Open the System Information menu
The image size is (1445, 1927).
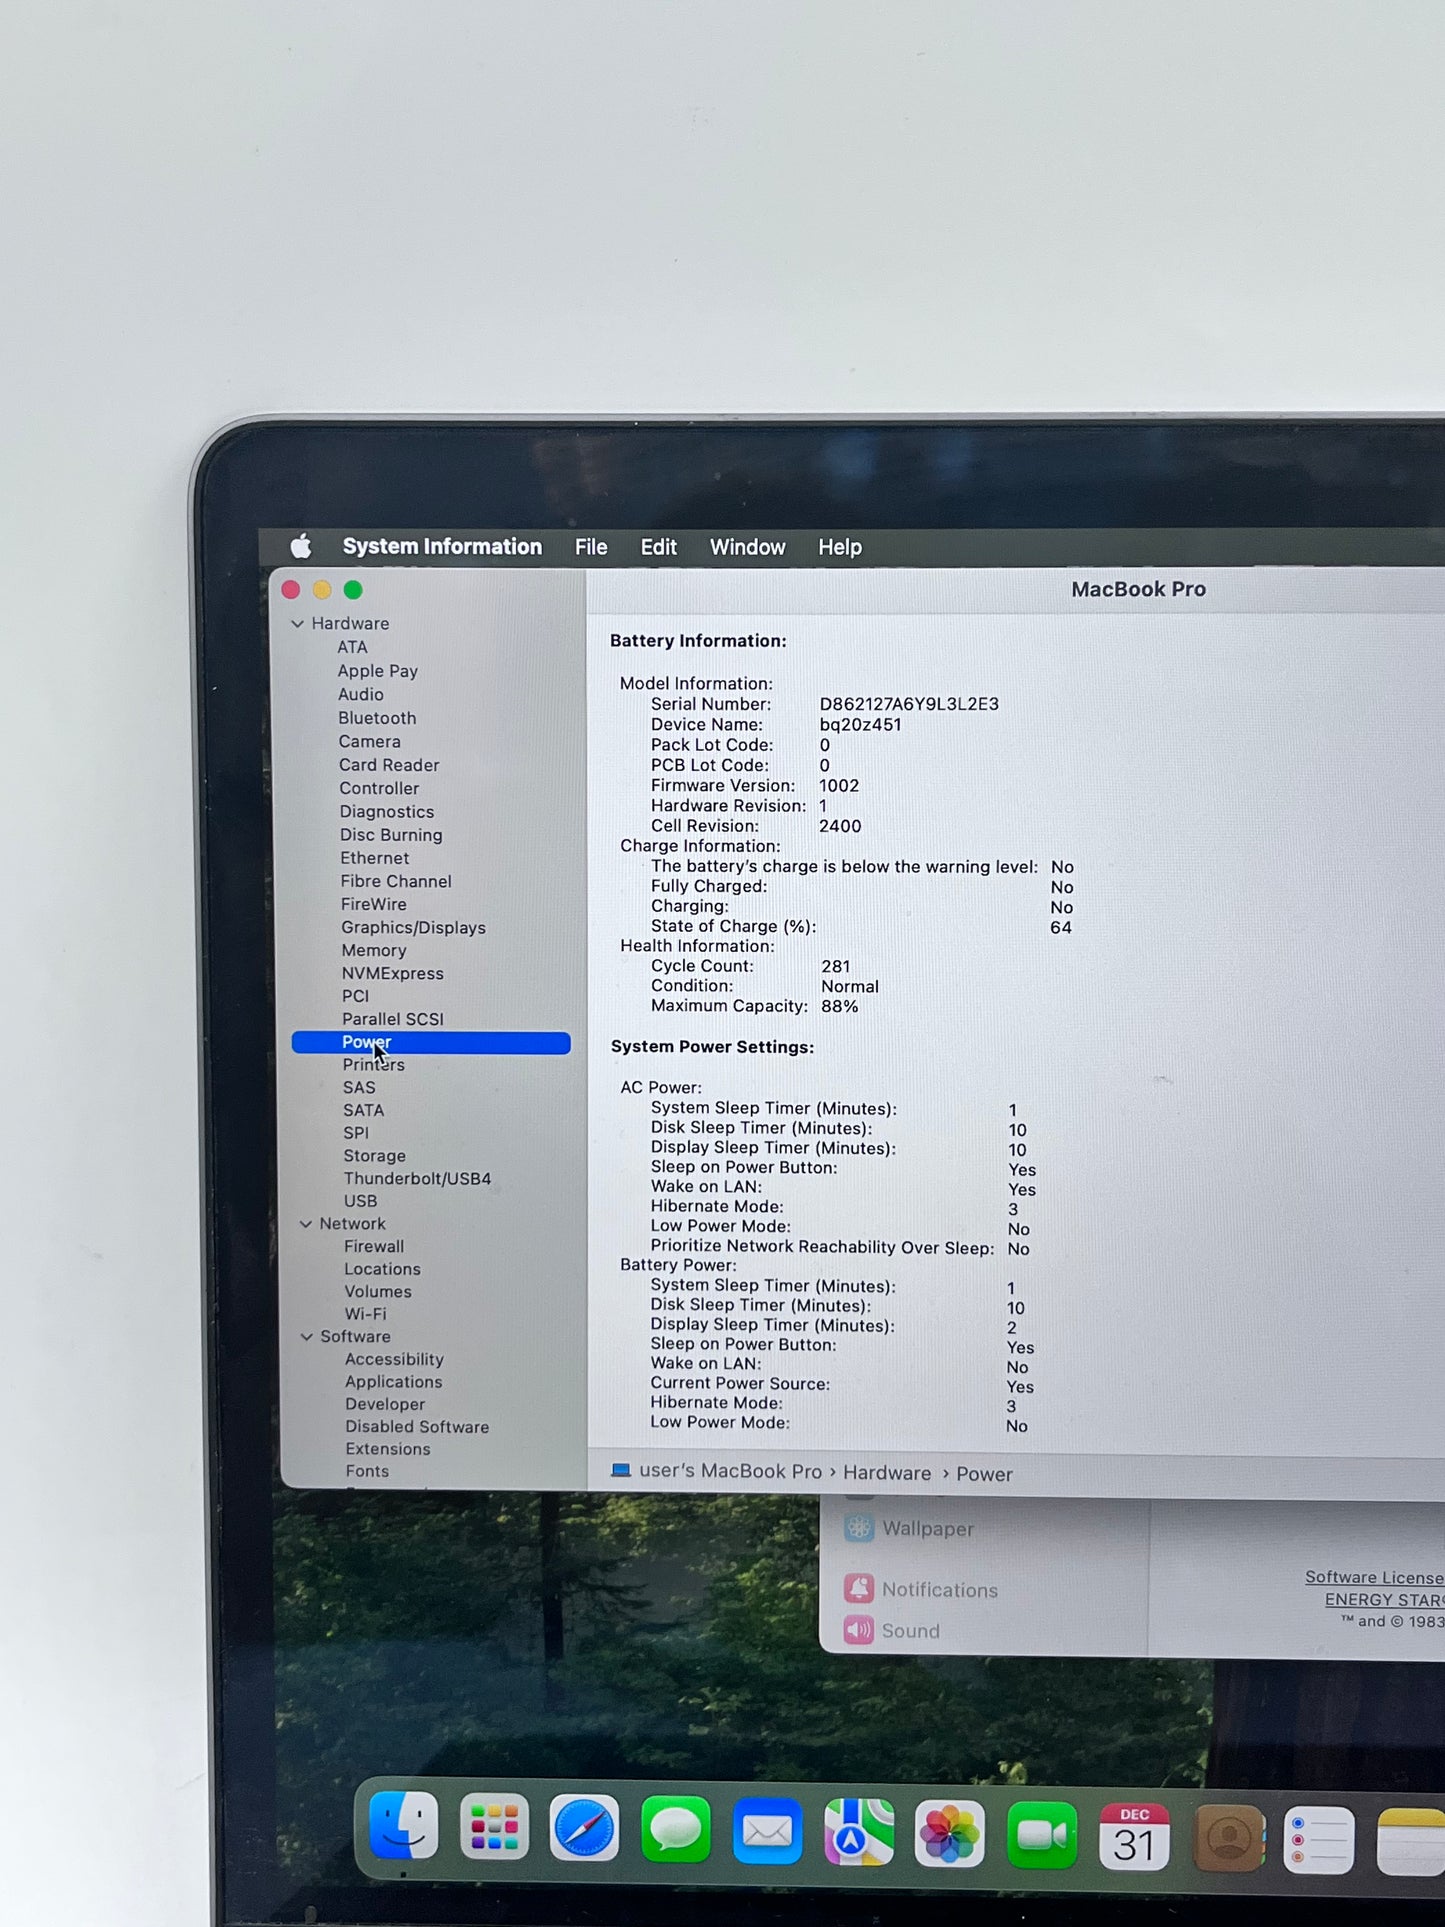(x=442, y=547)
